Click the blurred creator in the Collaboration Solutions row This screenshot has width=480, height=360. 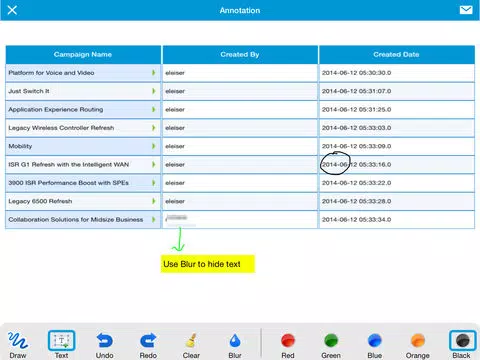pyautogui.click(x=176, y=218)
